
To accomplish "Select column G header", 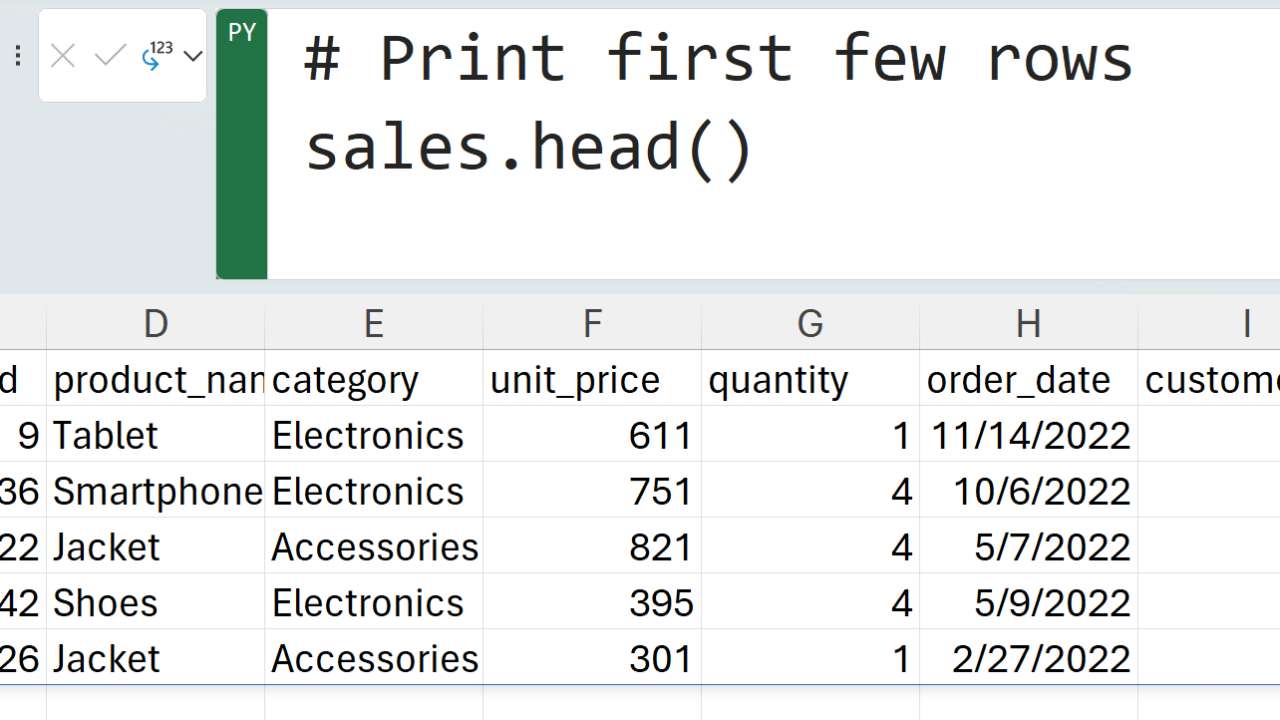I will click(810, 324).
